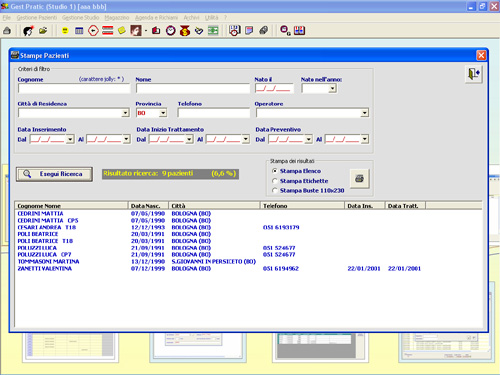Screen dimensions: 500x375
Task: Sort by Data Nasc. column header
Action: click(148, 206)
